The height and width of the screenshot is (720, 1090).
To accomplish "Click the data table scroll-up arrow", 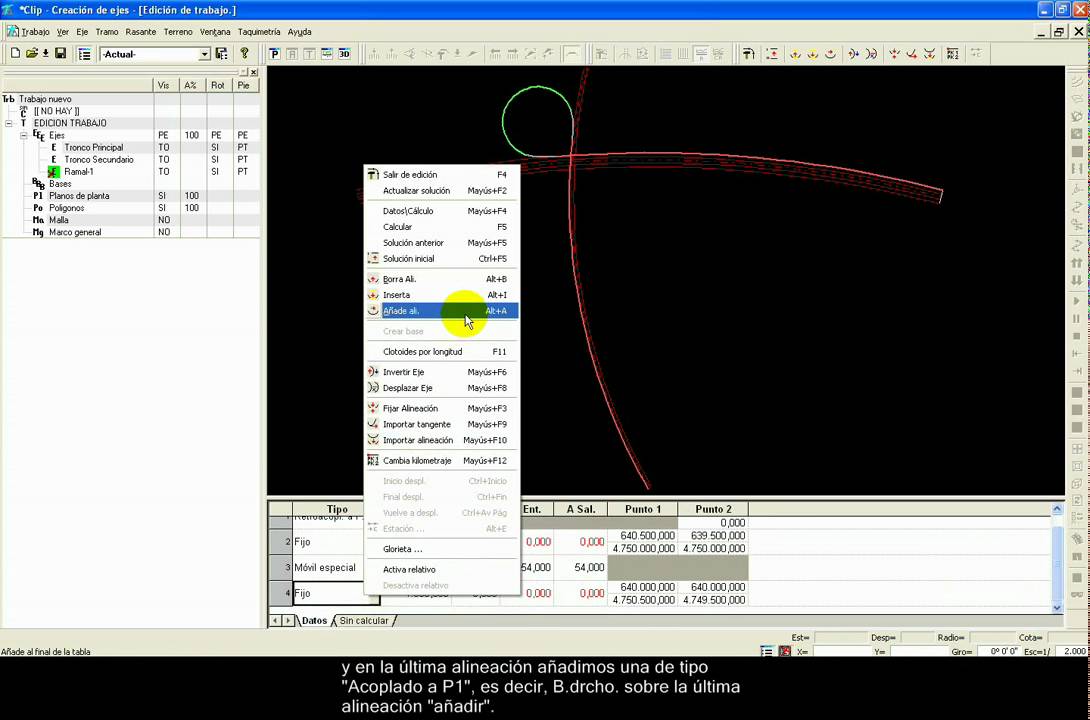I will [1057, 509].
